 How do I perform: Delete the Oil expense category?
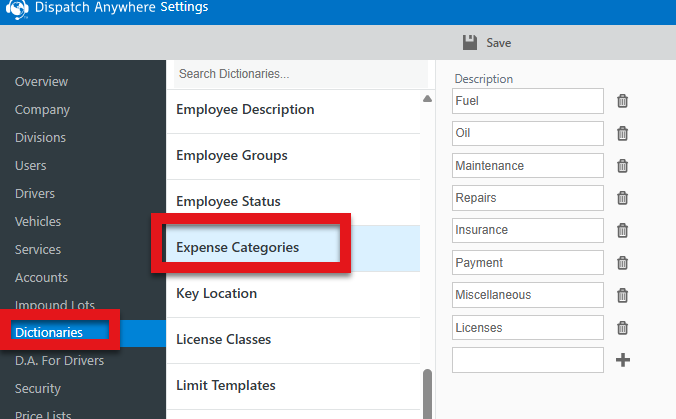[622, 133]
